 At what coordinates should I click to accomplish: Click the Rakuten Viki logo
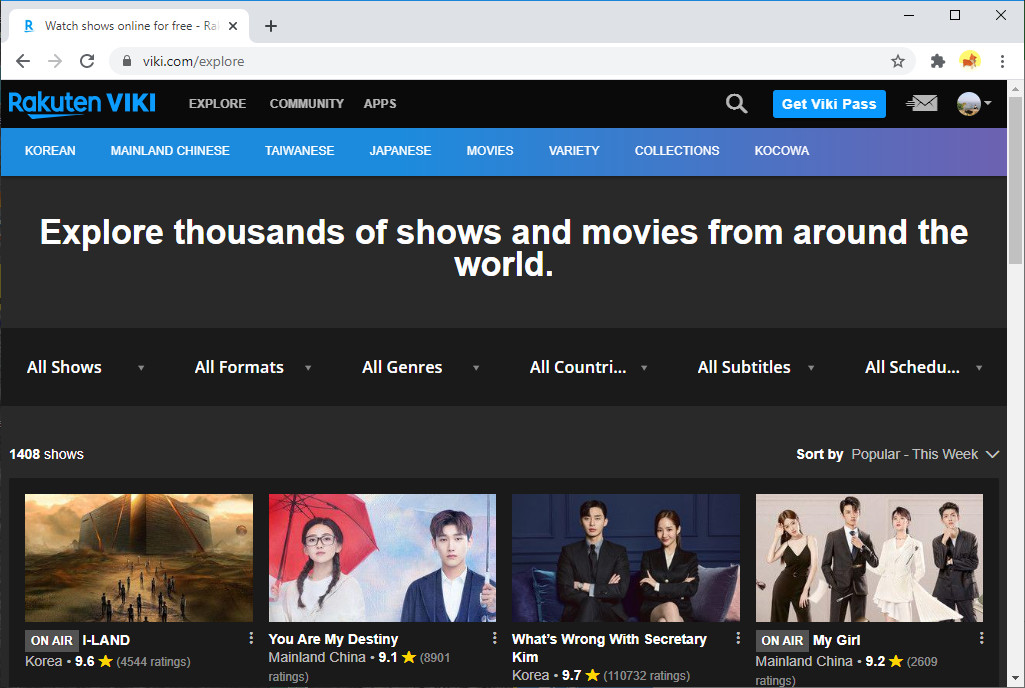[x=82, y=104]
